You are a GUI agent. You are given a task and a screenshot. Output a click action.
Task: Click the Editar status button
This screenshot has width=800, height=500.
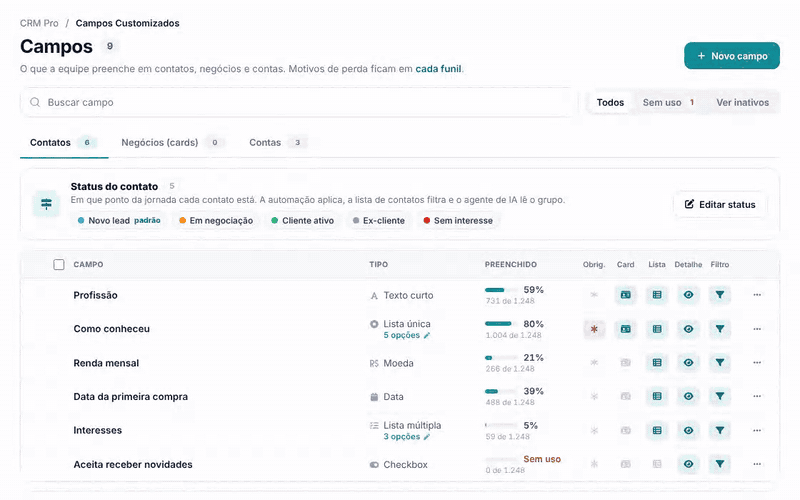tap(720, 205)
